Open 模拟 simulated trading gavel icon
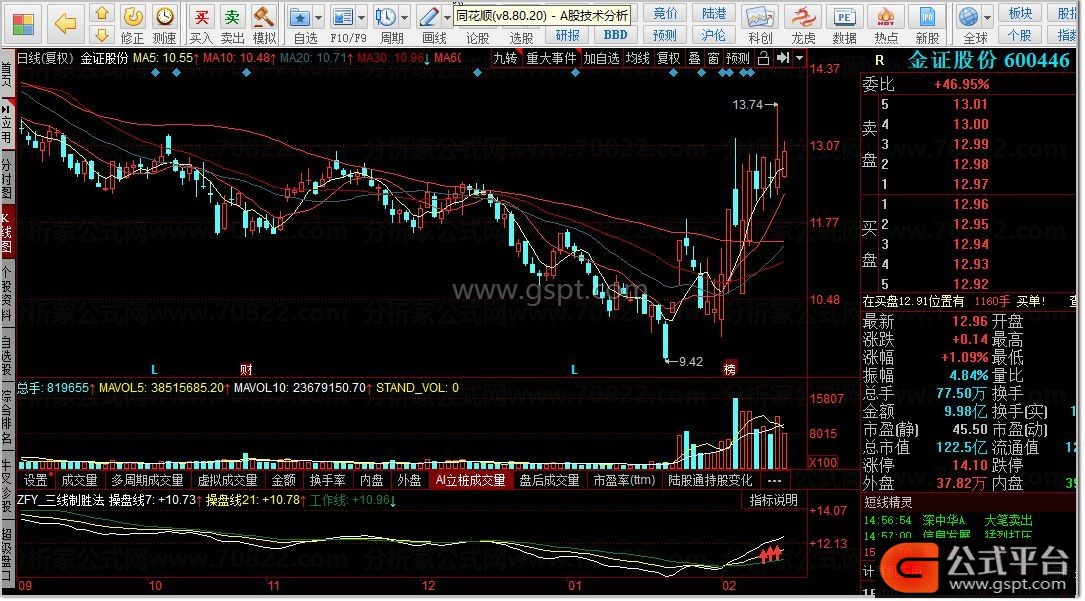 [x=264, y=17]
